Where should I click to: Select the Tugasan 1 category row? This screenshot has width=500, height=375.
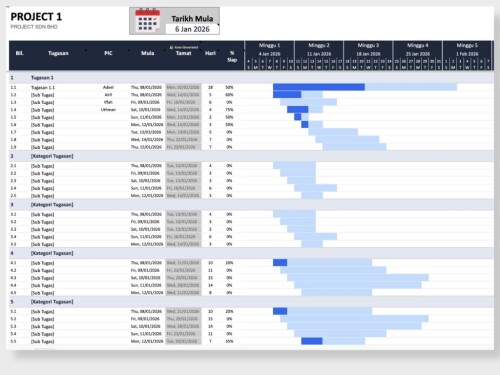(x=251, y=77)
